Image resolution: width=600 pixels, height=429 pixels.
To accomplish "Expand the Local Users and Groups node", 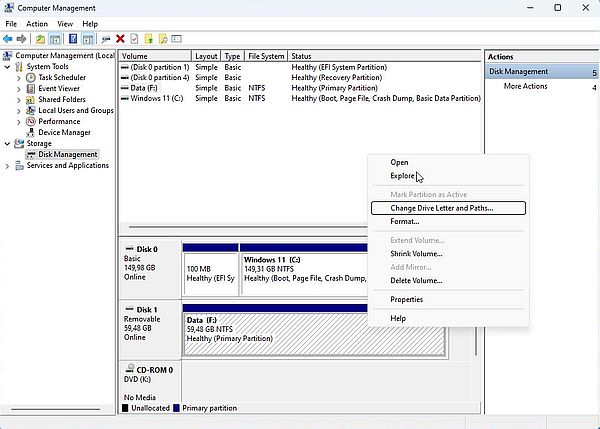I will click(20, 110).
